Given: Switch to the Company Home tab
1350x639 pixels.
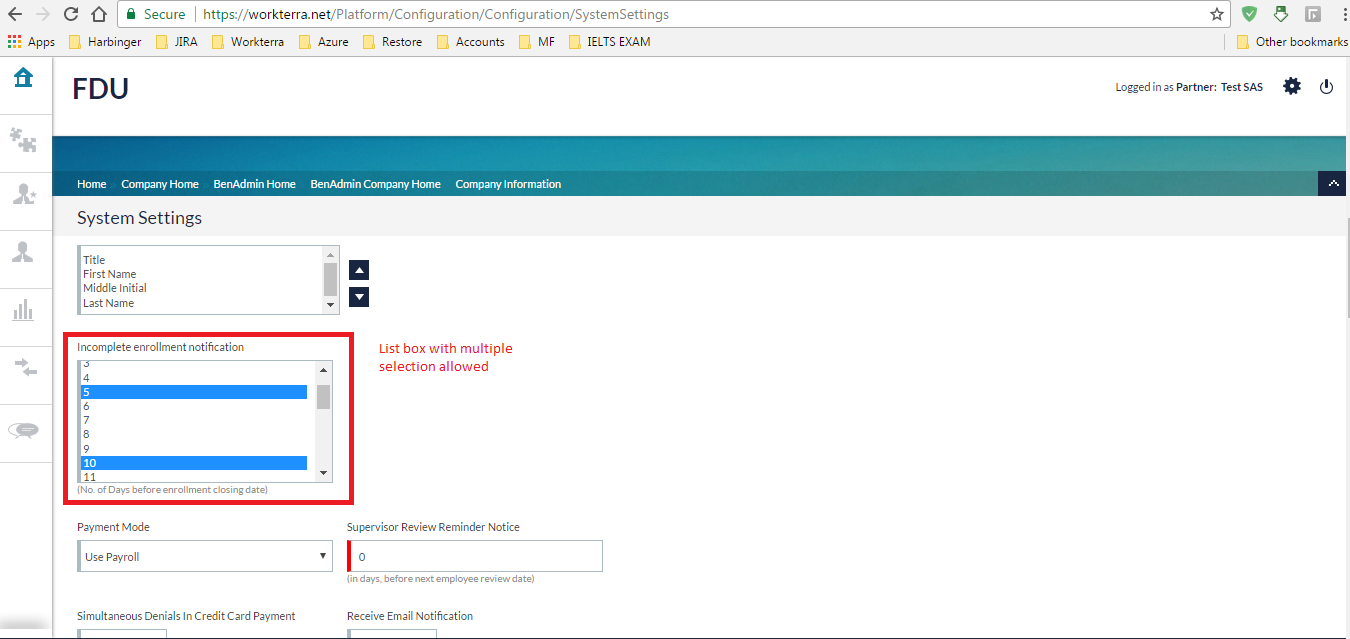Looking at the screenshot, I should tap(160, 183).
